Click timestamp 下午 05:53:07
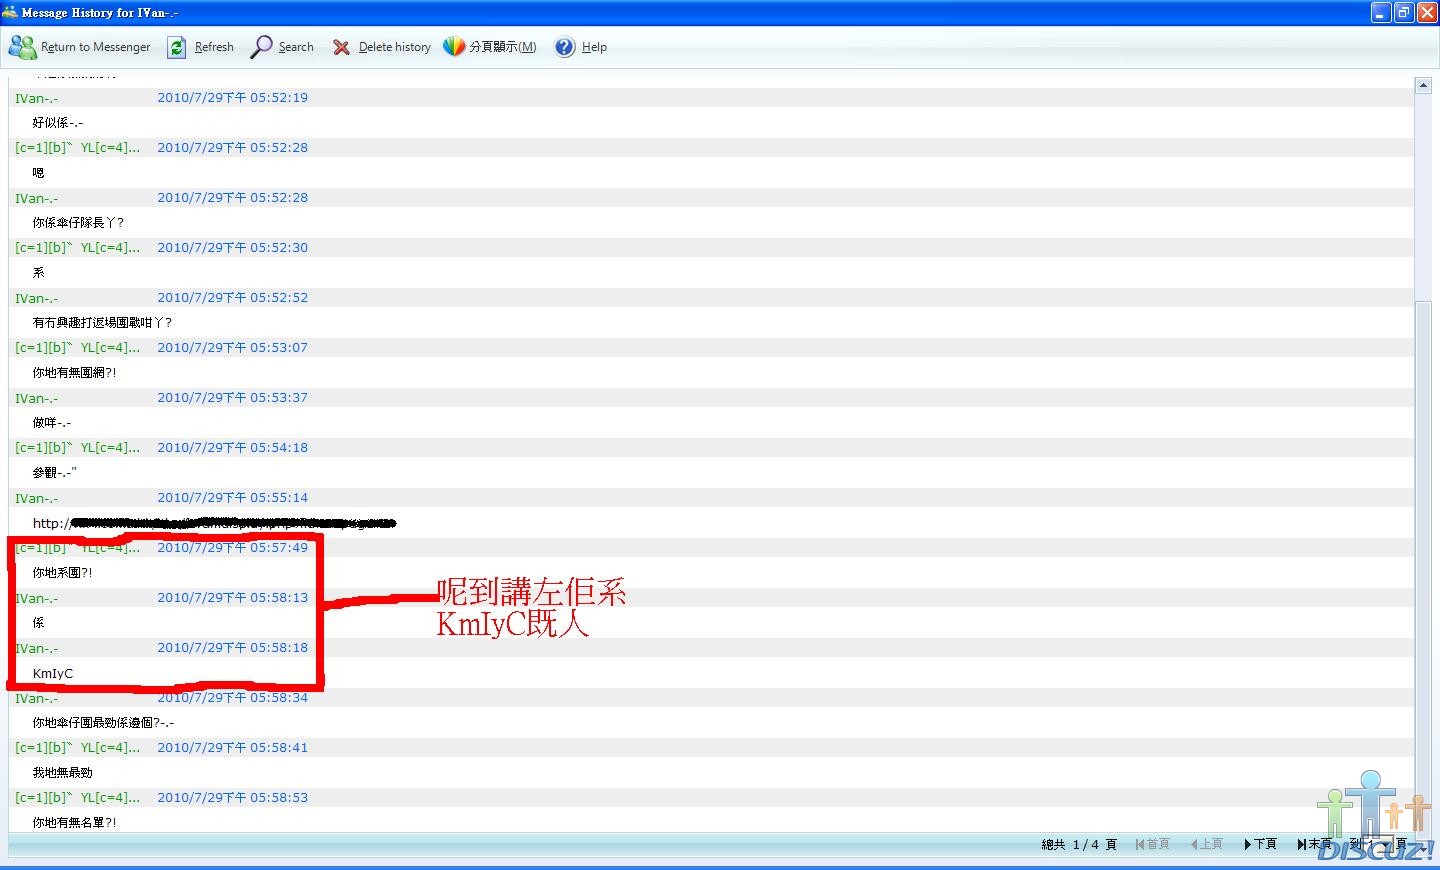1440x870 pixels. tap(232, 348)
